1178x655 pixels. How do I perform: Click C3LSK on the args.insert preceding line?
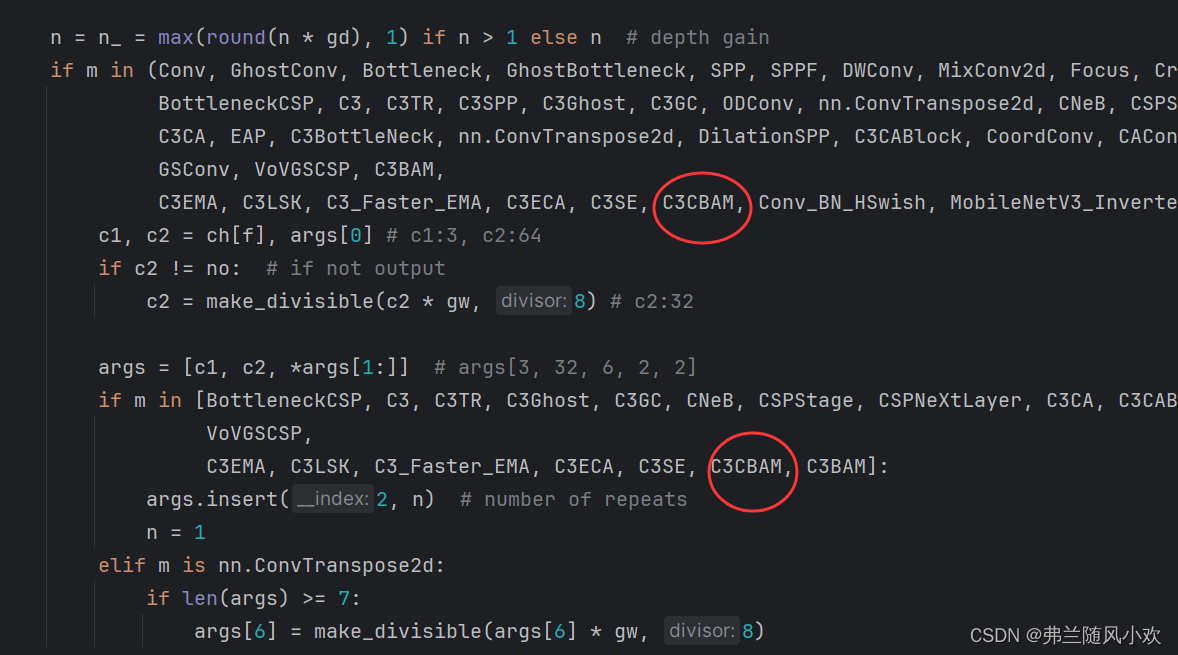320,466
